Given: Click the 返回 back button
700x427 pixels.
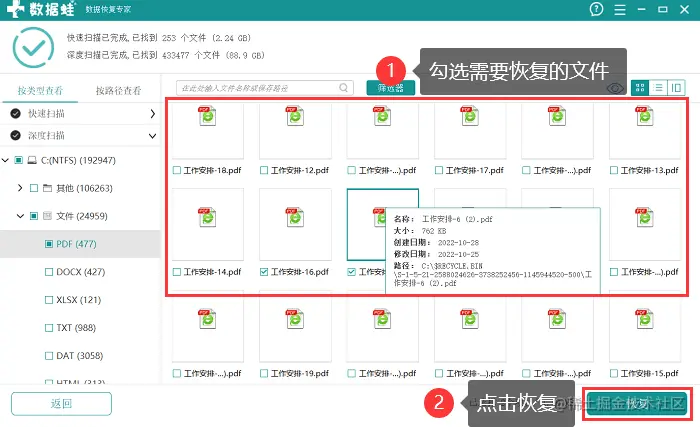Looking at the screenshot, I should pyautogui.click(x=61, y=404).
